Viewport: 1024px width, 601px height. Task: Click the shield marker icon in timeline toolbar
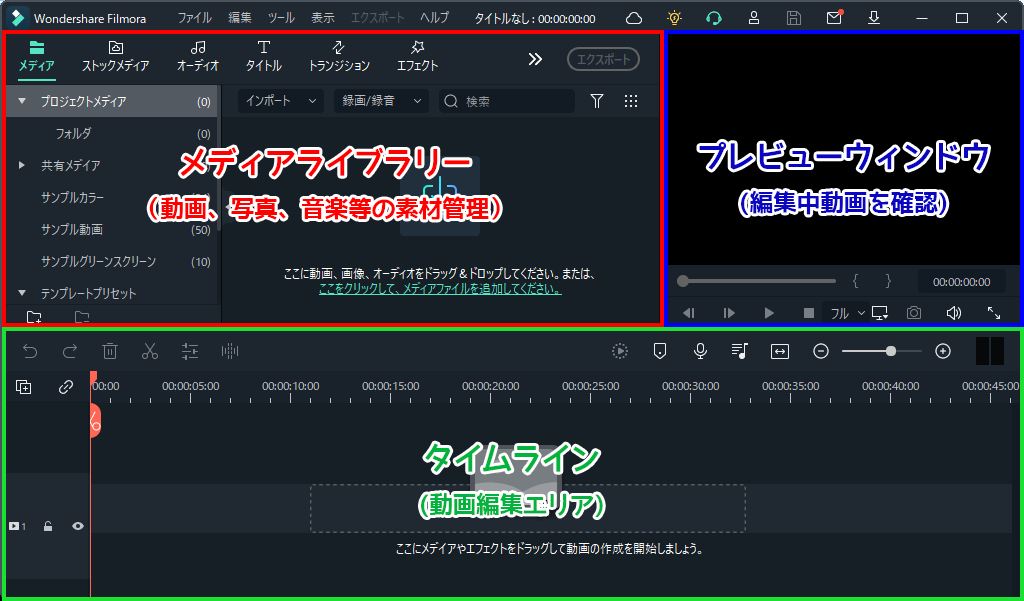660,351
